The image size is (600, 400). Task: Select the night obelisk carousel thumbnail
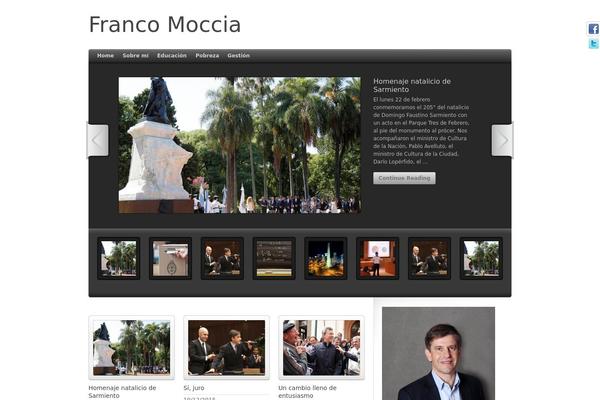[326, 258]
